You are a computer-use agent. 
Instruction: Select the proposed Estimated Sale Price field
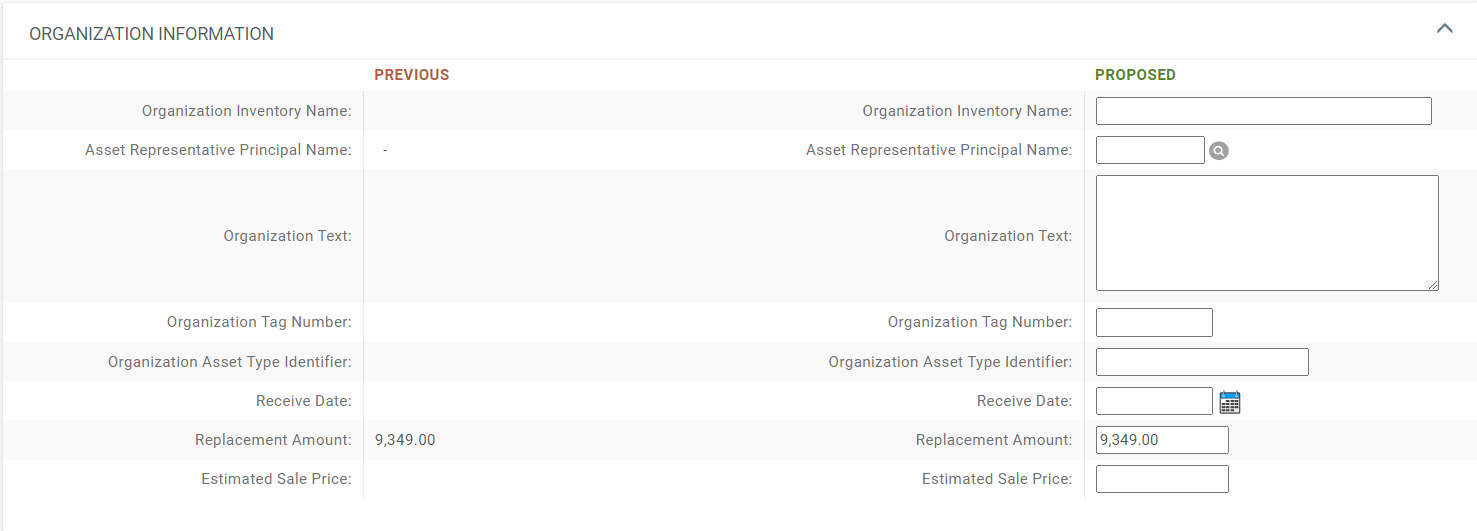(x=1162, y=479)
